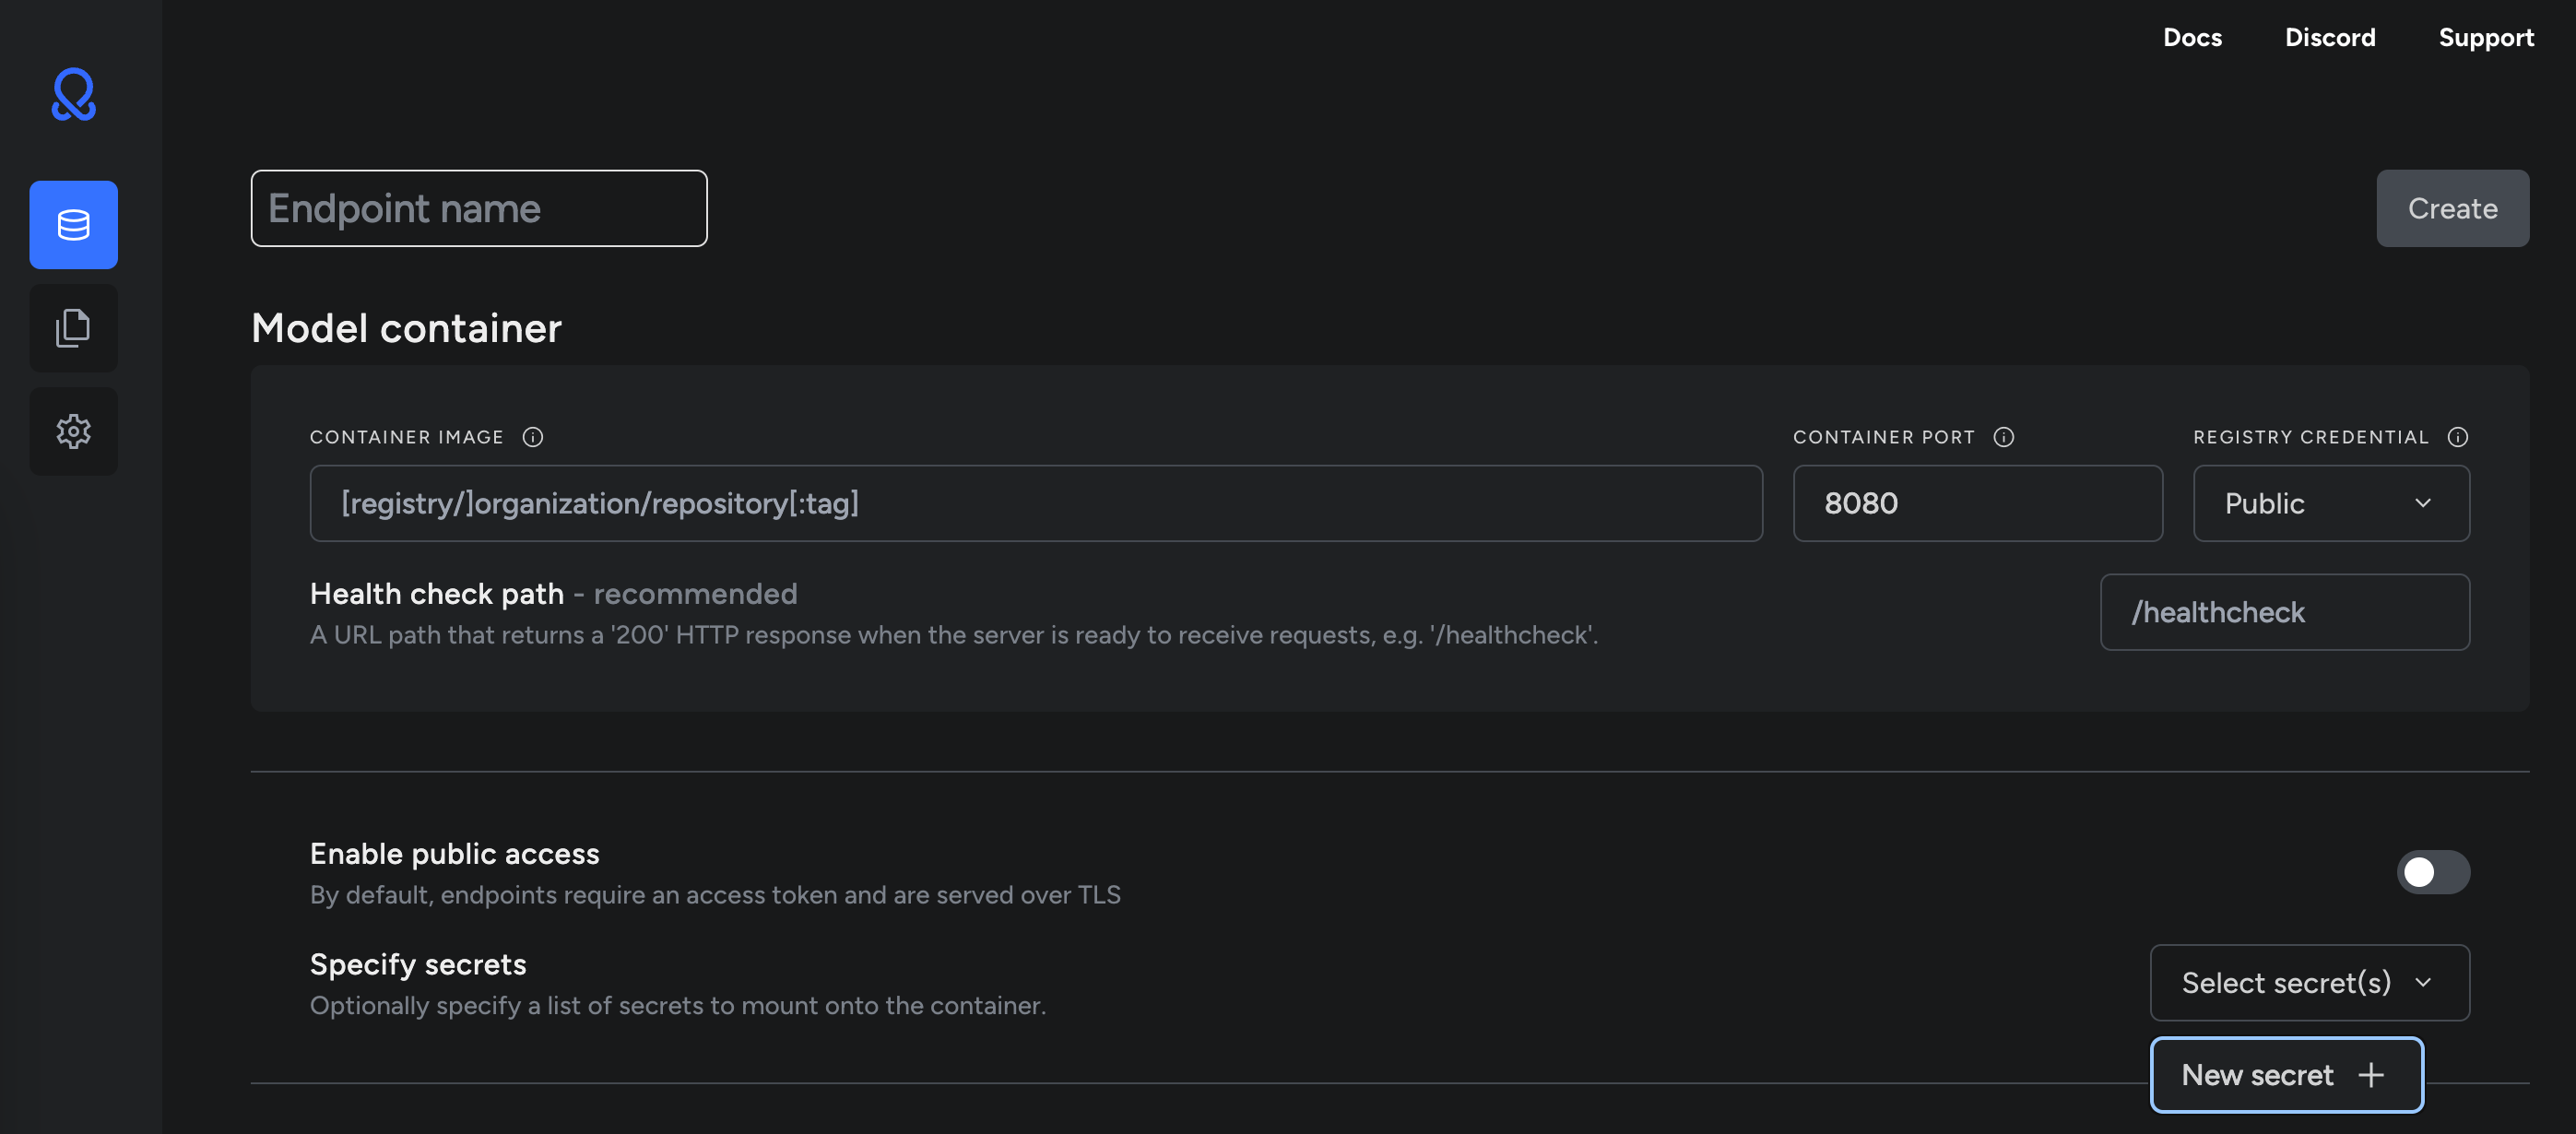
Task: Click the New secret button text
Action: click(2256, 1075)
